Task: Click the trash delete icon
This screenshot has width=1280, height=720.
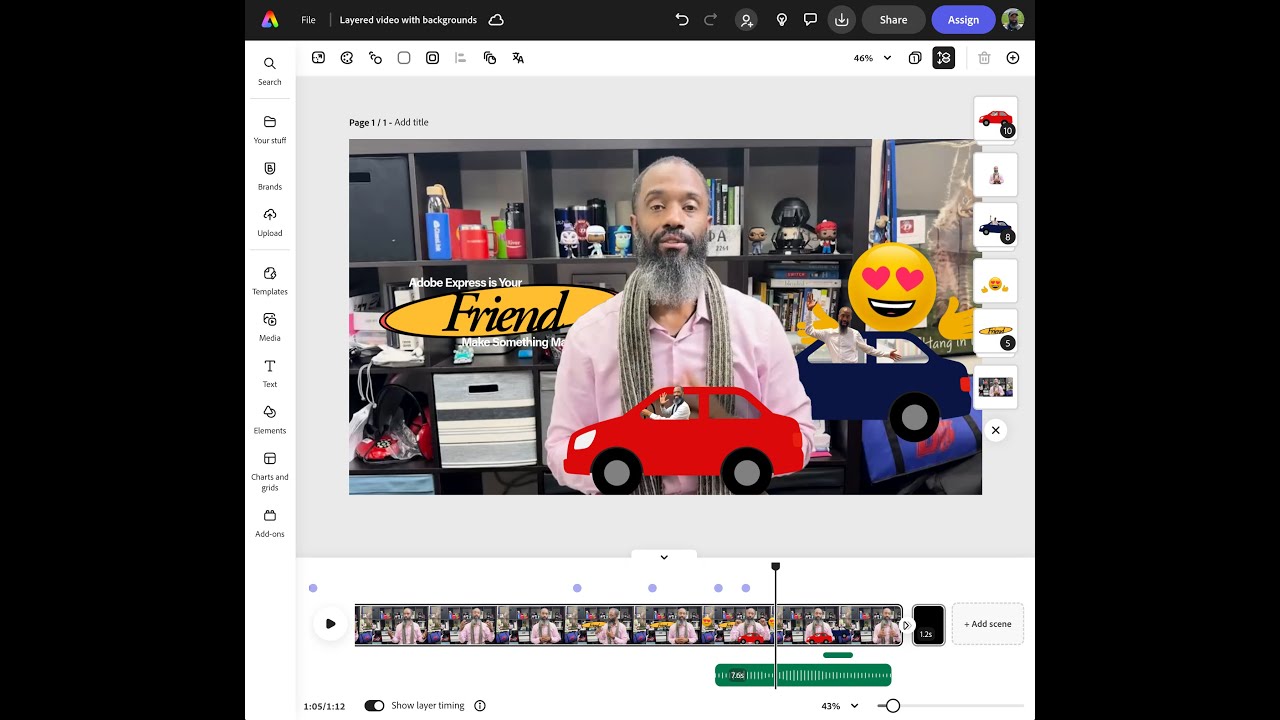Action: pyautogui.click(x=984, y=58)
